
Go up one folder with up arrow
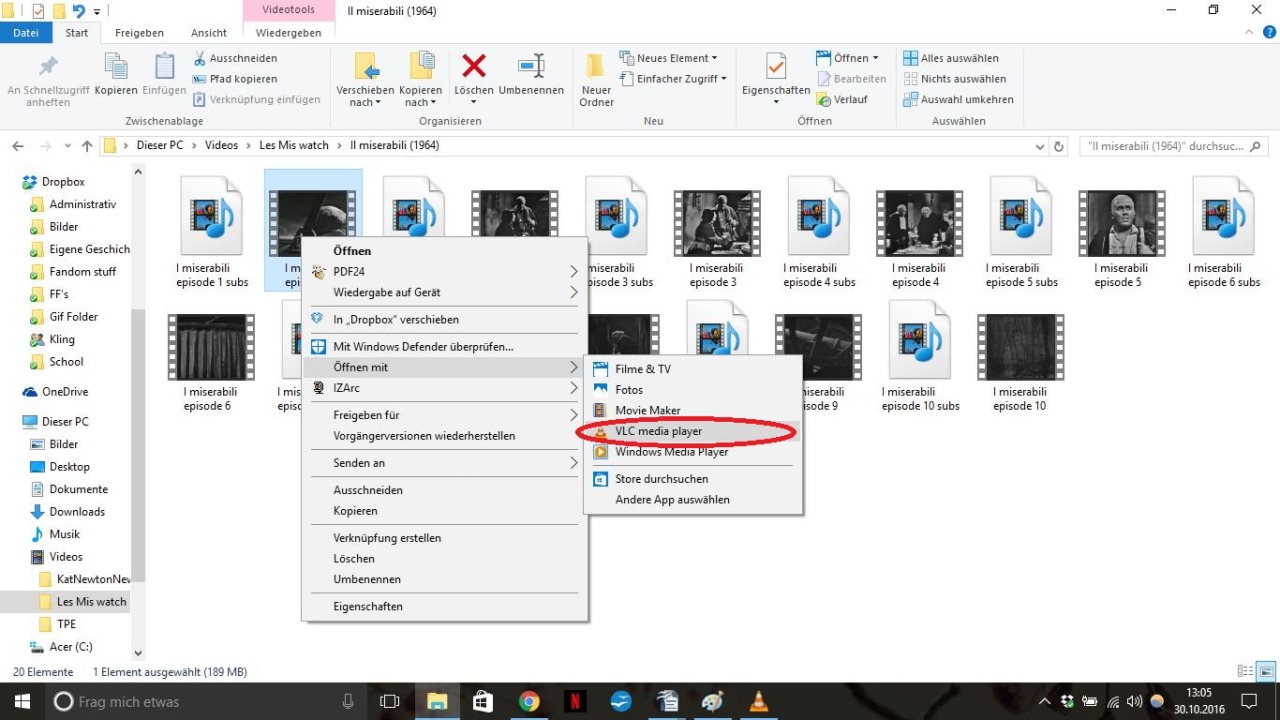click(87, 146)
